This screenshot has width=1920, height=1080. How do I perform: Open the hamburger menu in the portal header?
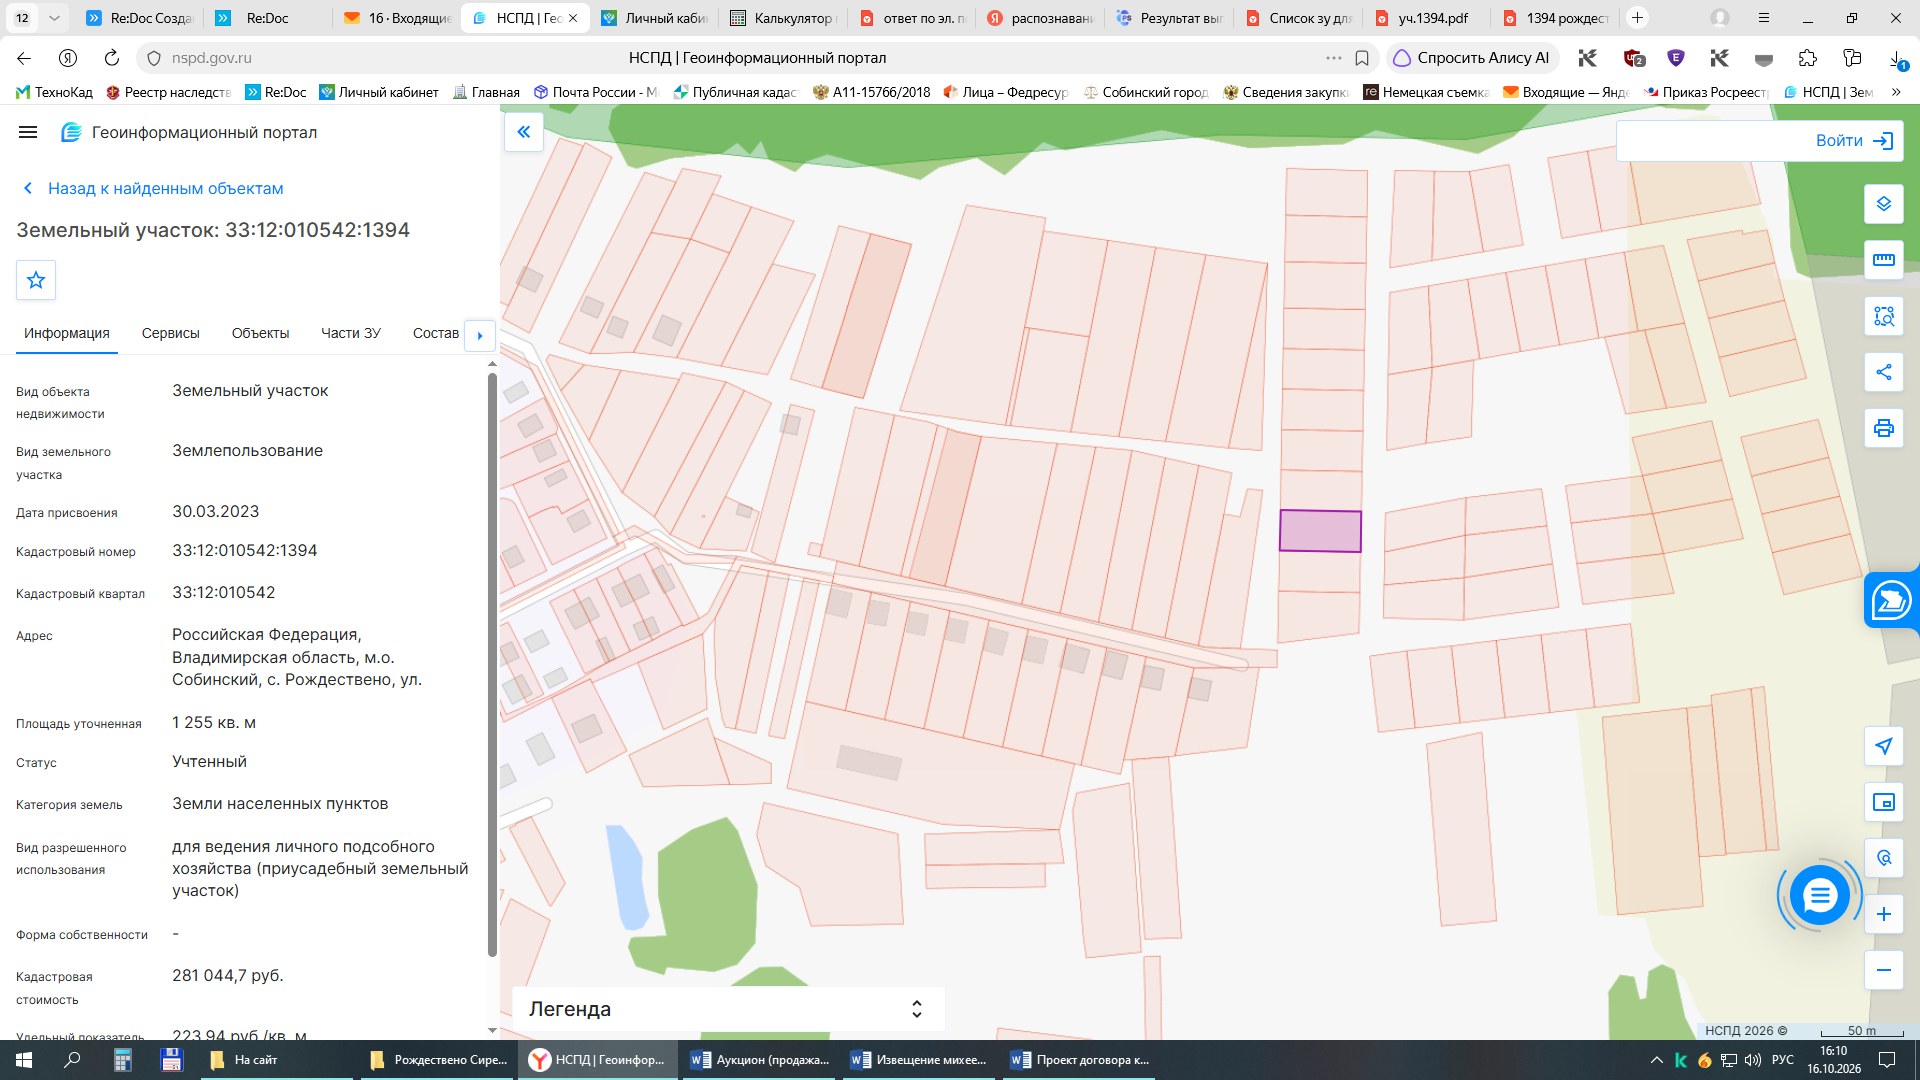pos(28,132)
